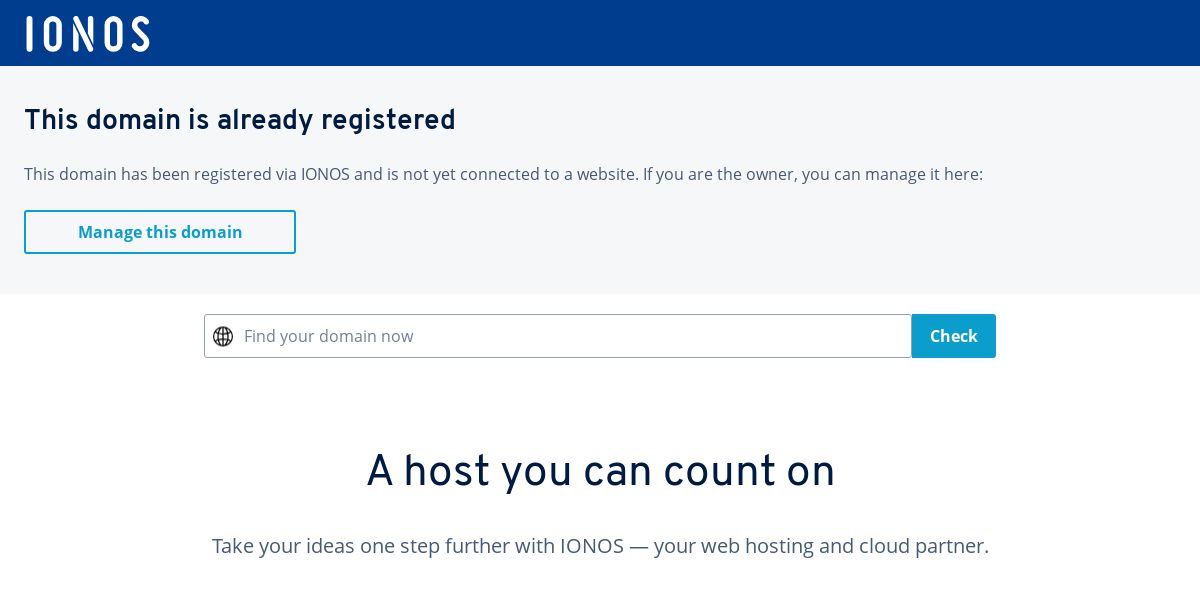The image size is (1200, 600).
Task: Open the Manage this domain button
Action: [x=160, y=232]
